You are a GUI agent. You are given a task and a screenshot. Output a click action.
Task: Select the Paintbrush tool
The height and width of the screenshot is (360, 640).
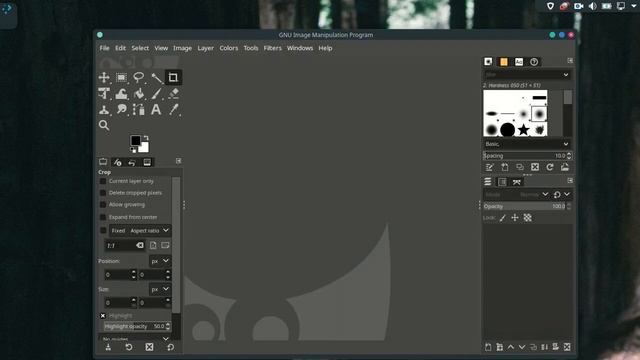[x=156, y=94]
